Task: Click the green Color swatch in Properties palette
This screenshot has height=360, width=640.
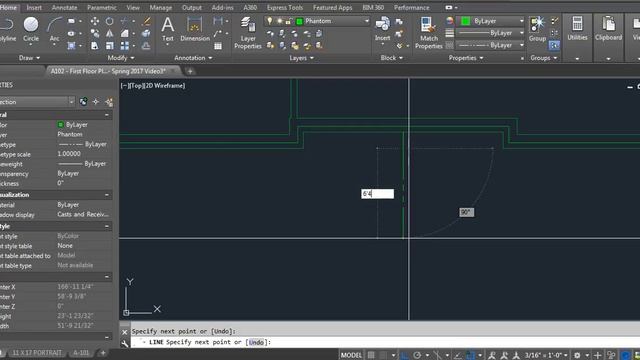Action: pos(60,124)
